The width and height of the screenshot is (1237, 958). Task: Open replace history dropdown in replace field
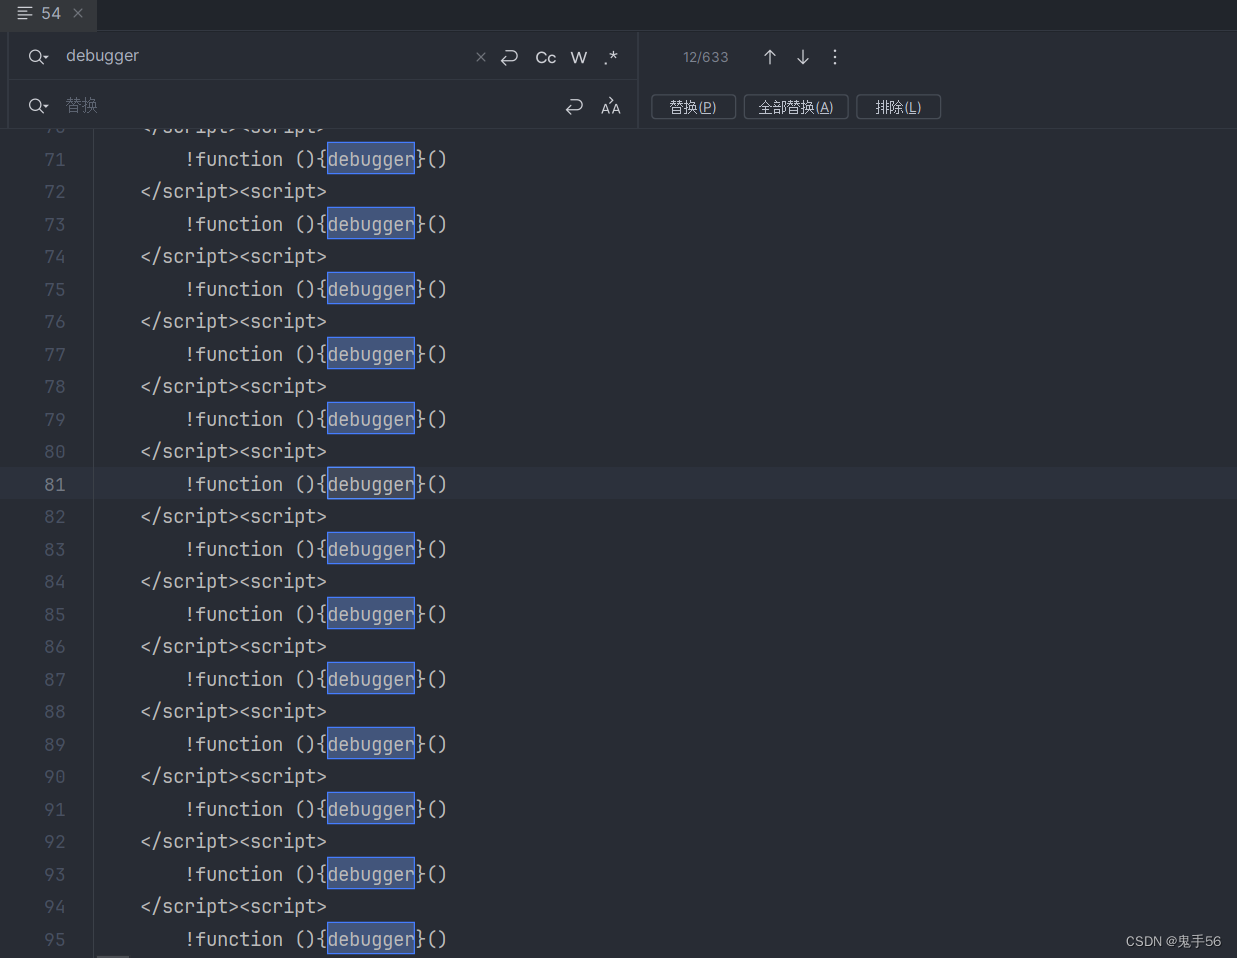click(x=38, y=106)
